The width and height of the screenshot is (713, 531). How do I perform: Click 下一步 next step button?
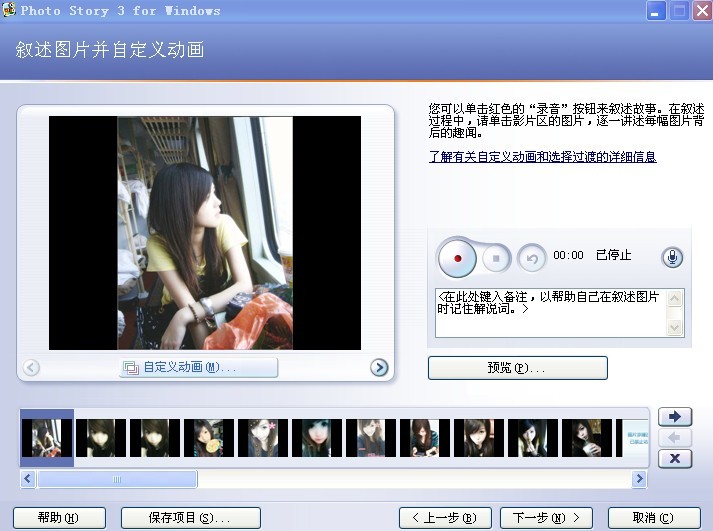(x=539, y=518)
